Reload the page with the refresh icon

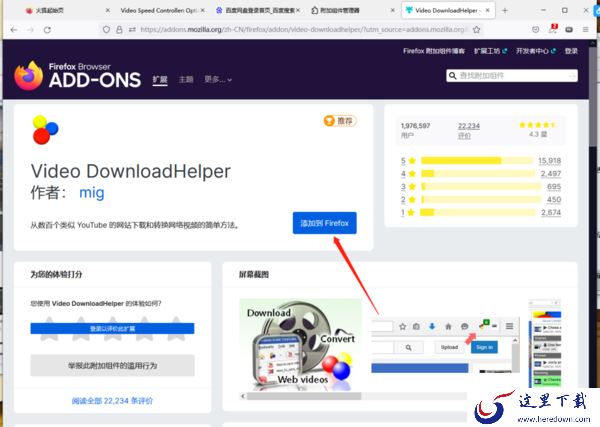point(47,30)
